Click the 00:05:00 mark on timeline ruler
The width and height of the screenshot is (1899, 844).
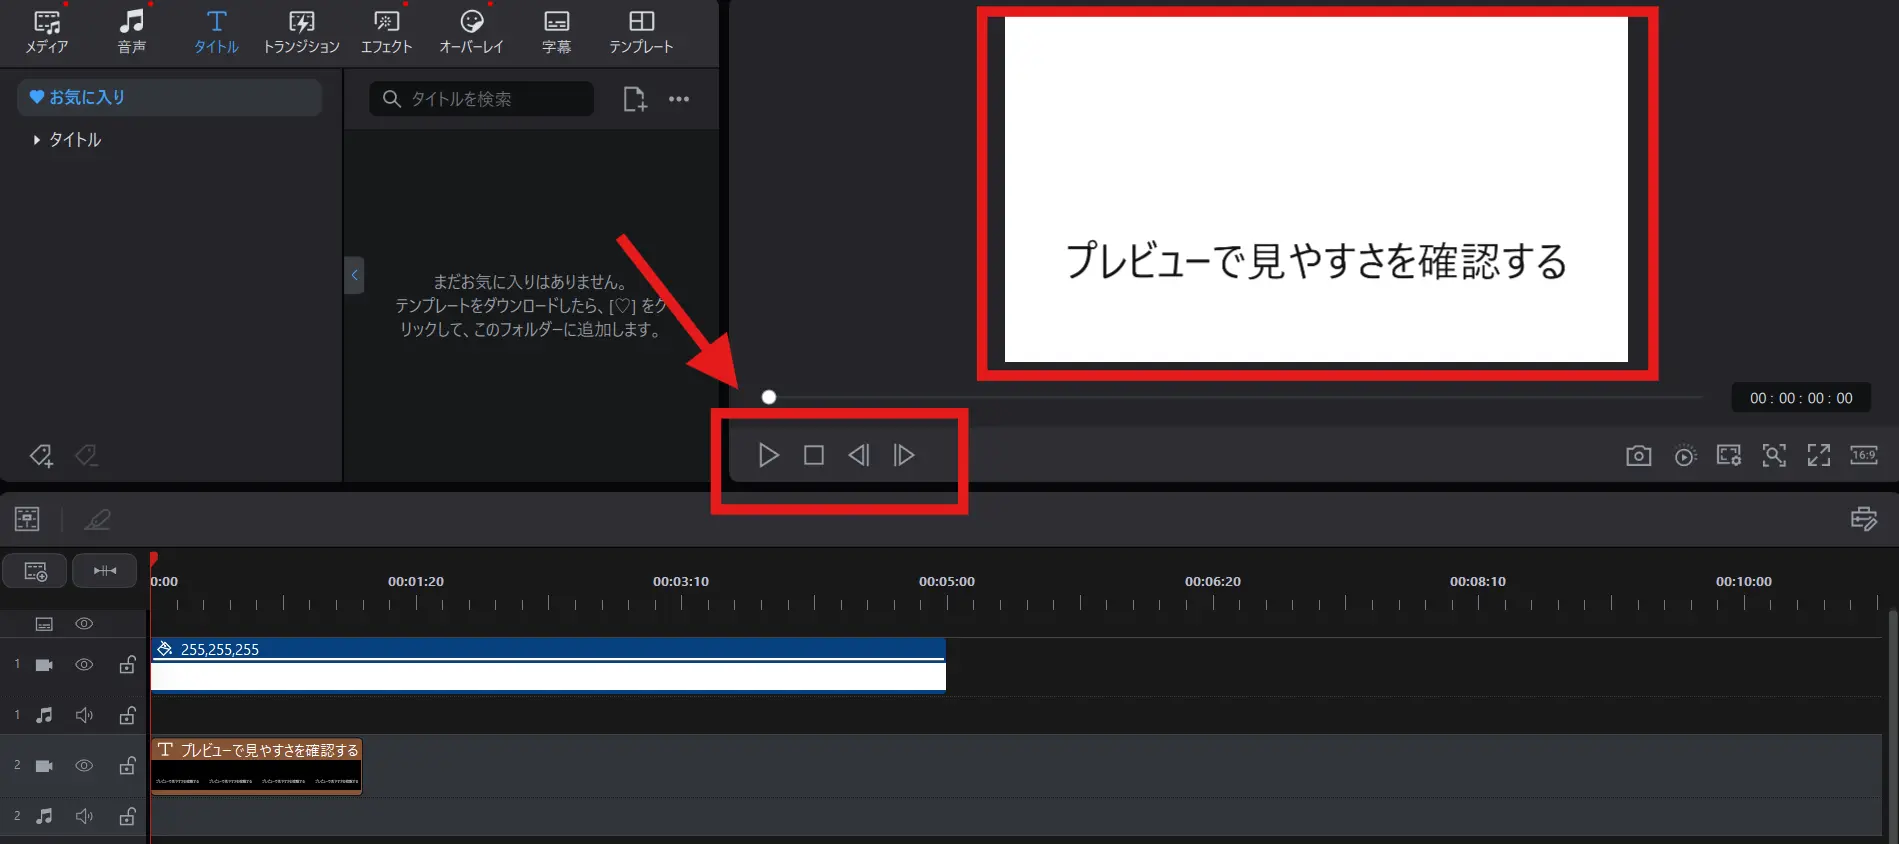pos(947,581)
